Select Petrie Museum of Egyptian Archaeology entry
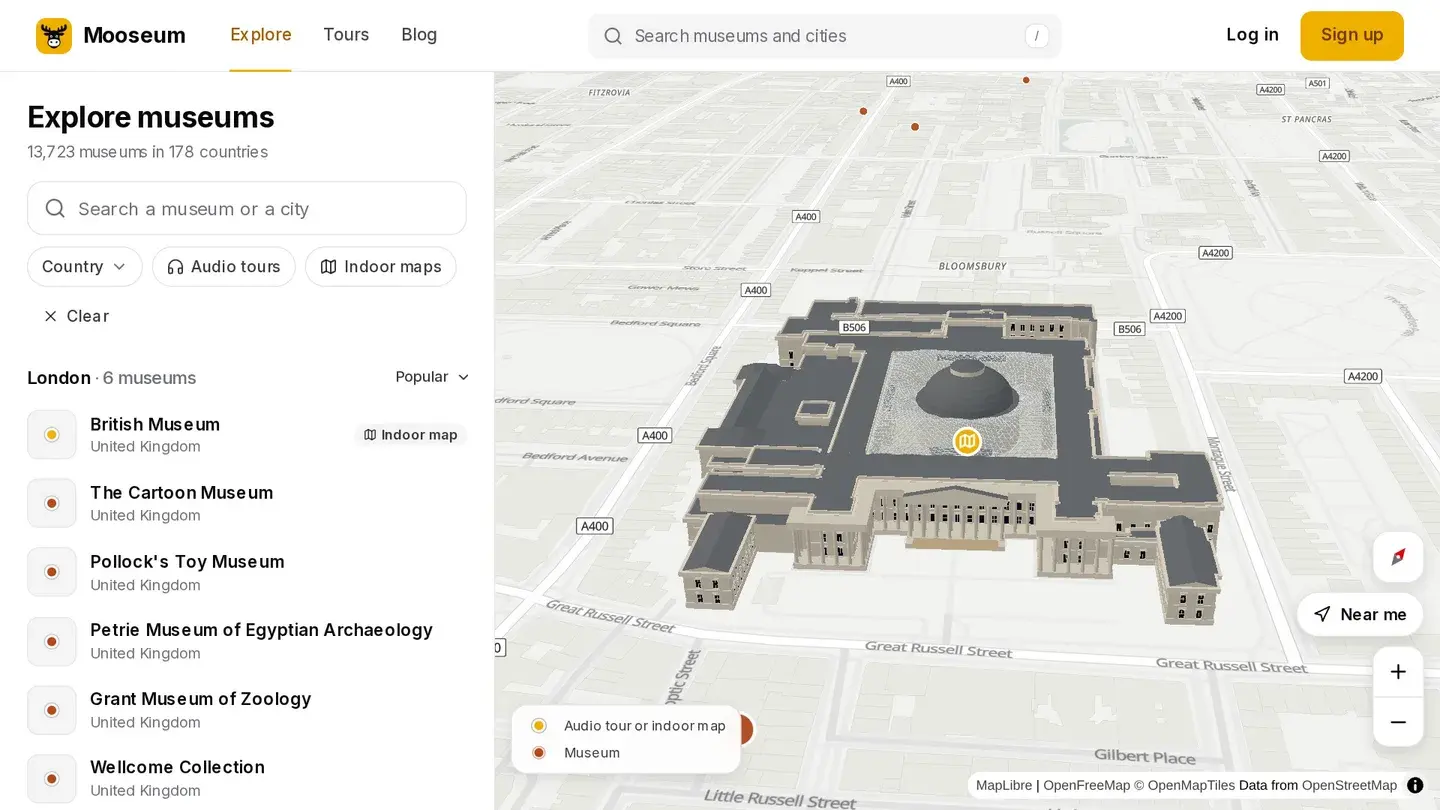Viewport: 1440px width, 810px height. (x=247, y=641)
